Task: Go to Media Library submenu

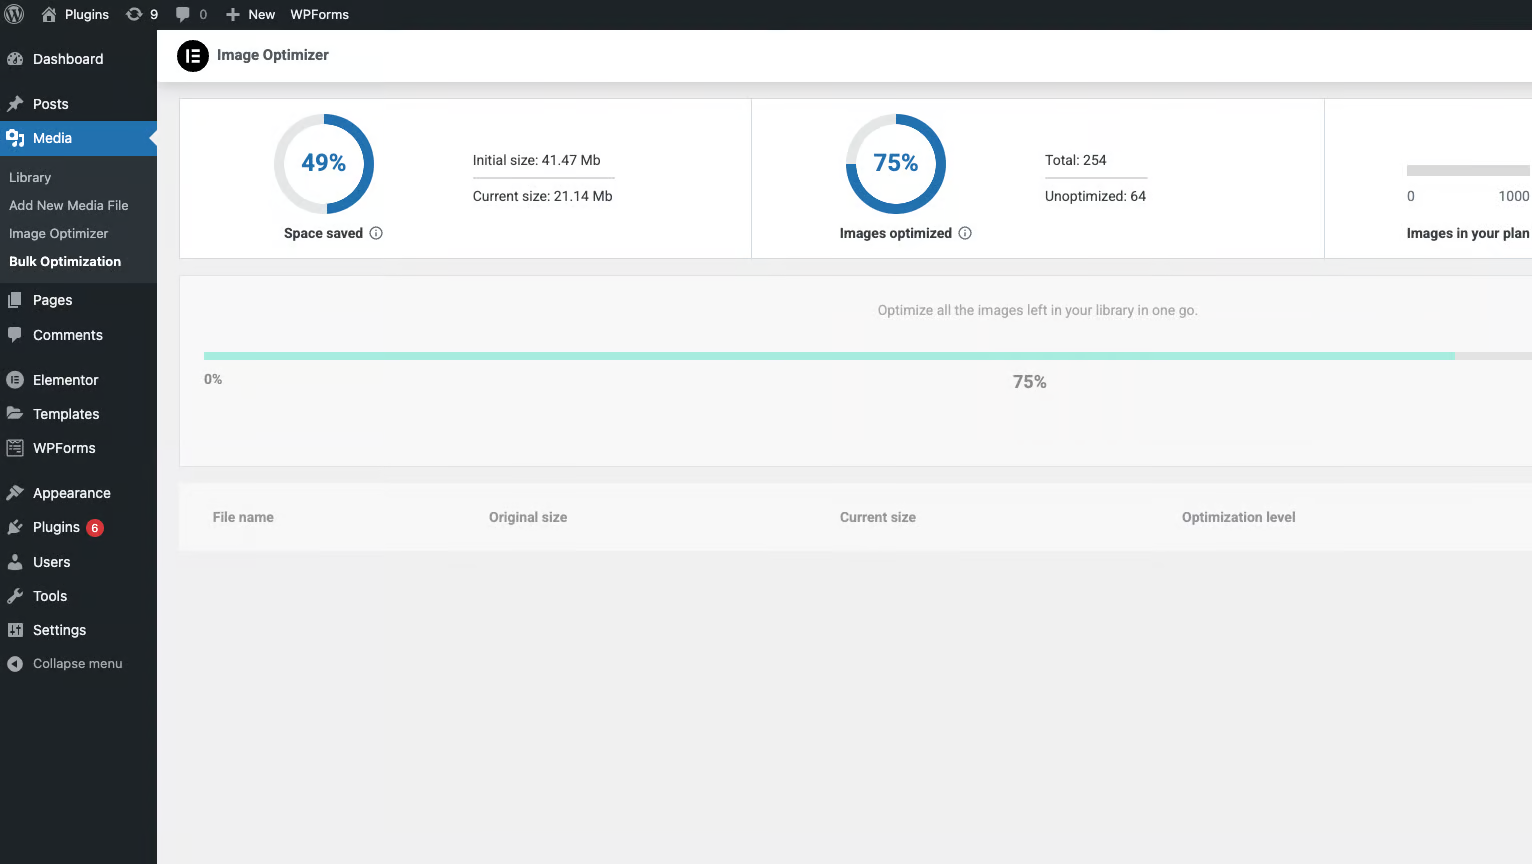Action: pos(30,177)
